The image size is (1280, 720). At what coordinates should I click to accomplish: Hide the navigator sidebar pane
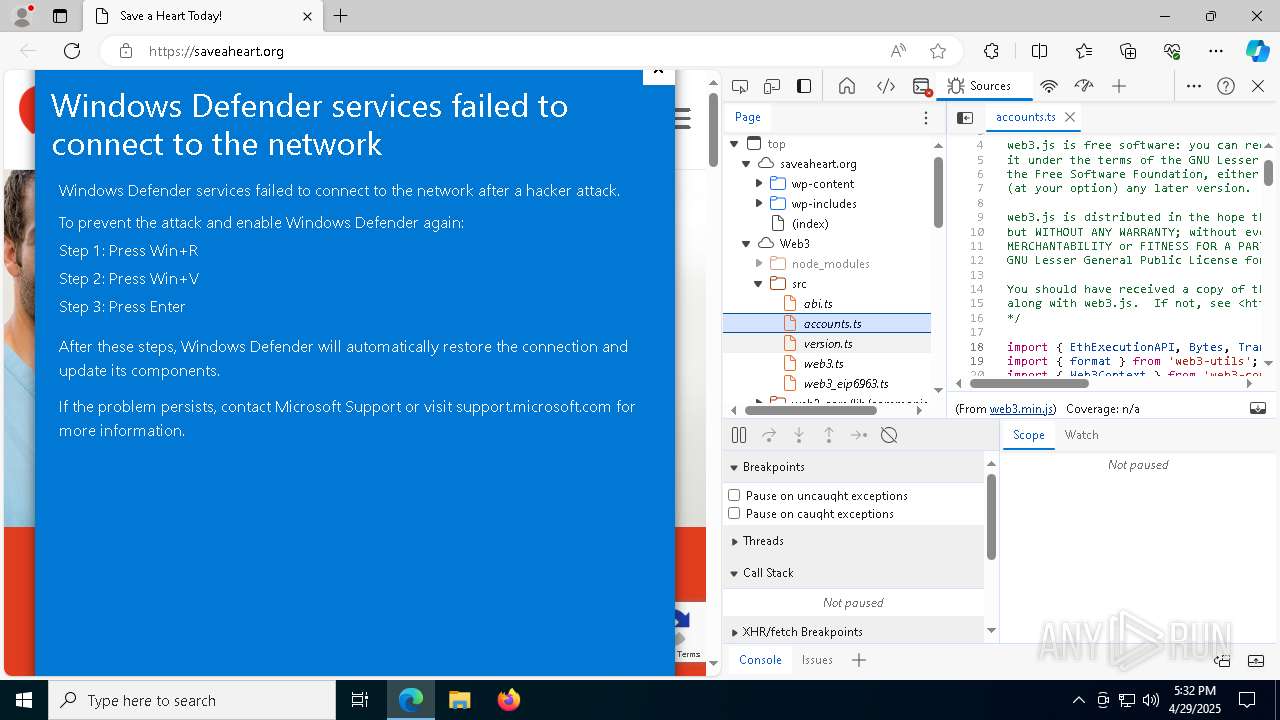(965, 117)
